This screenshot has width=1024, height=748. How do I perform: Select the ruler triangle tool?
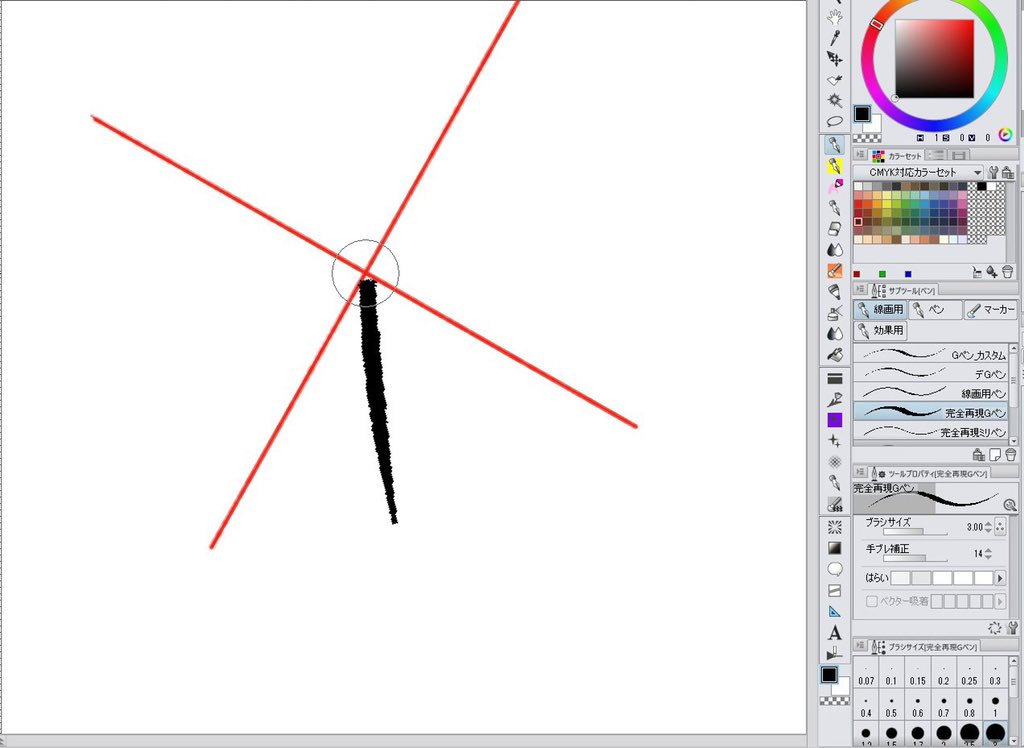[x=835, y=611]
